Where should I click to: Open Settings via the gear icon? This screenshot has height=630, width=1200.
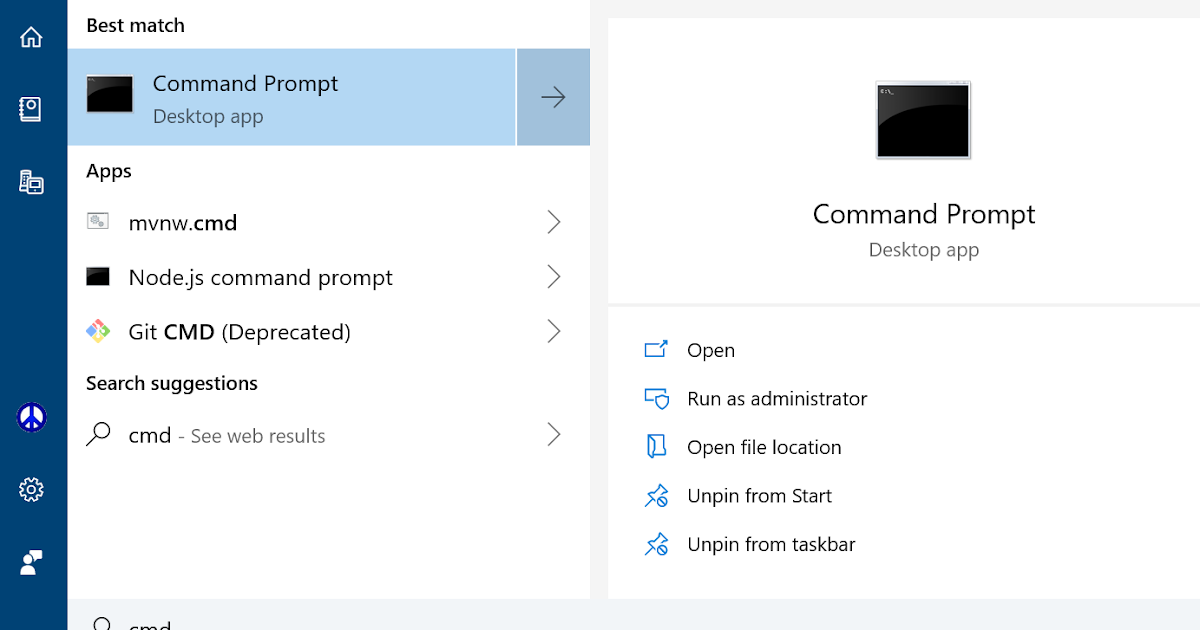click(31, 489)
